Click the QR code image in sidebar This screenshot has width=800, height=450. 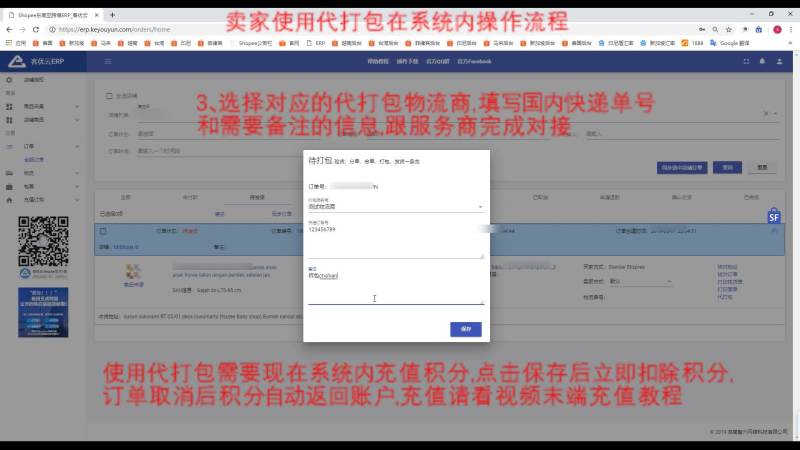43,241
